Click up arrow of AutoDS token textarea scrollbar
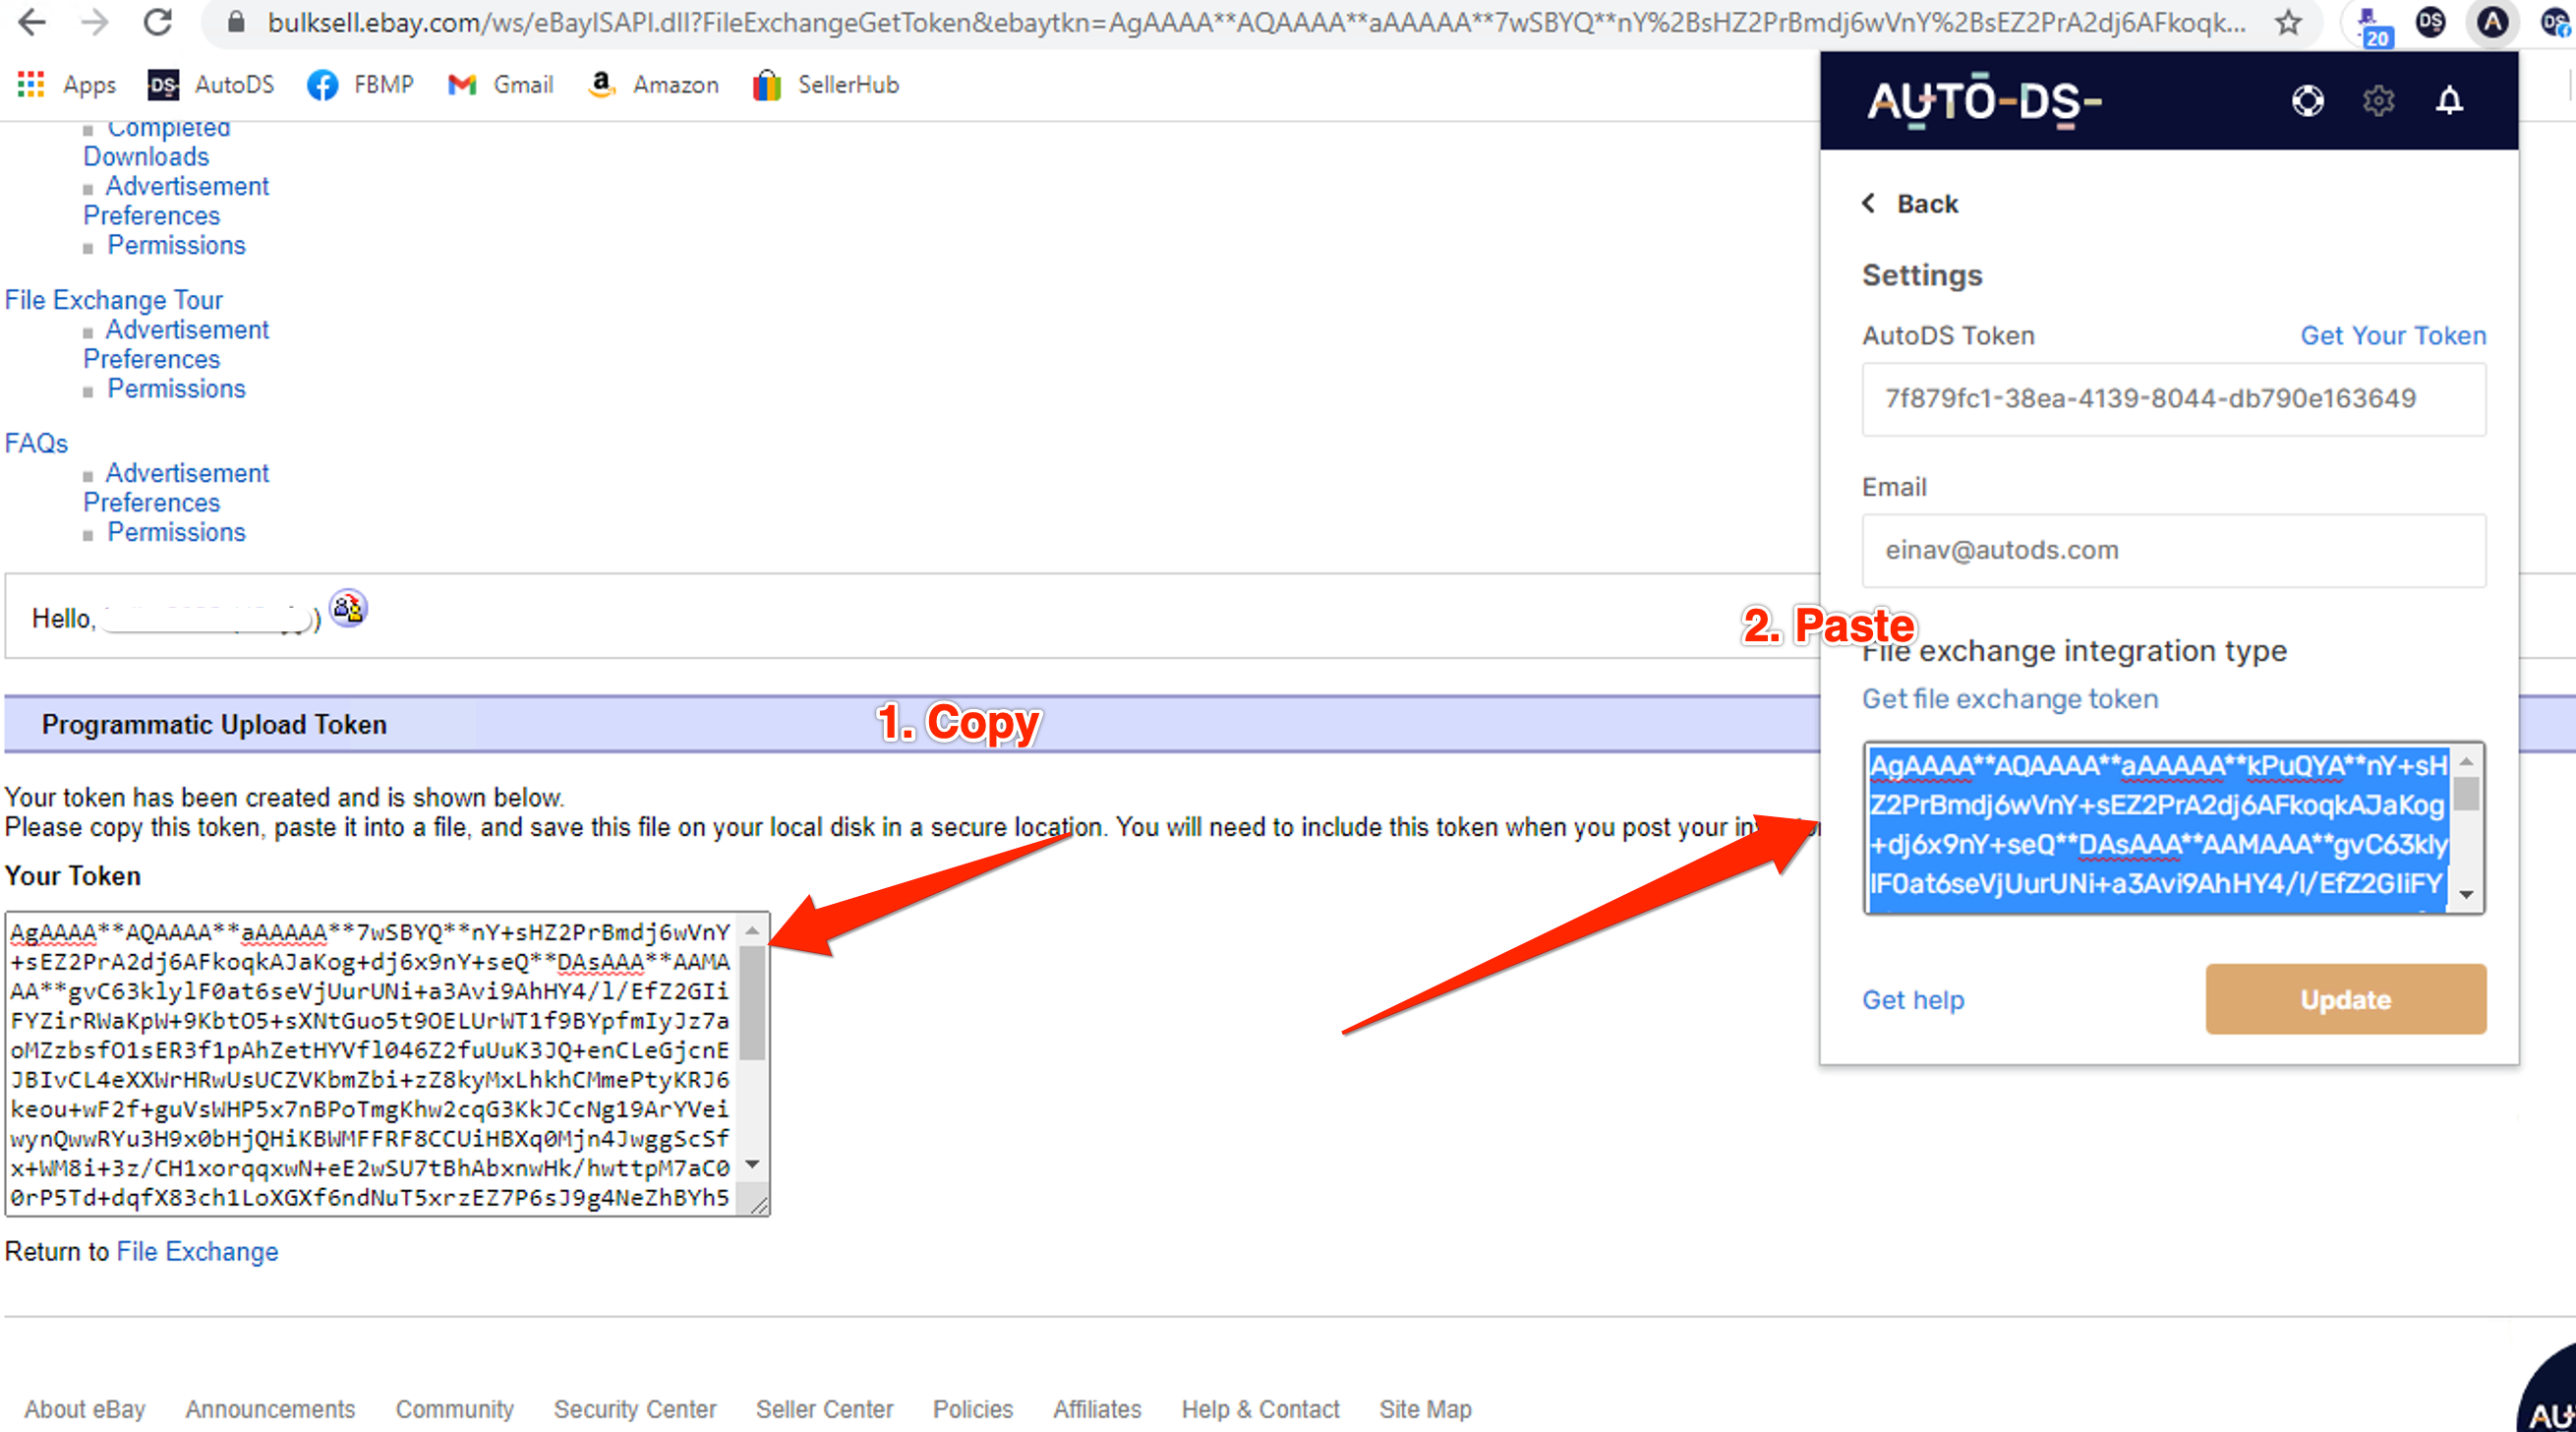 click(2467, 762)
